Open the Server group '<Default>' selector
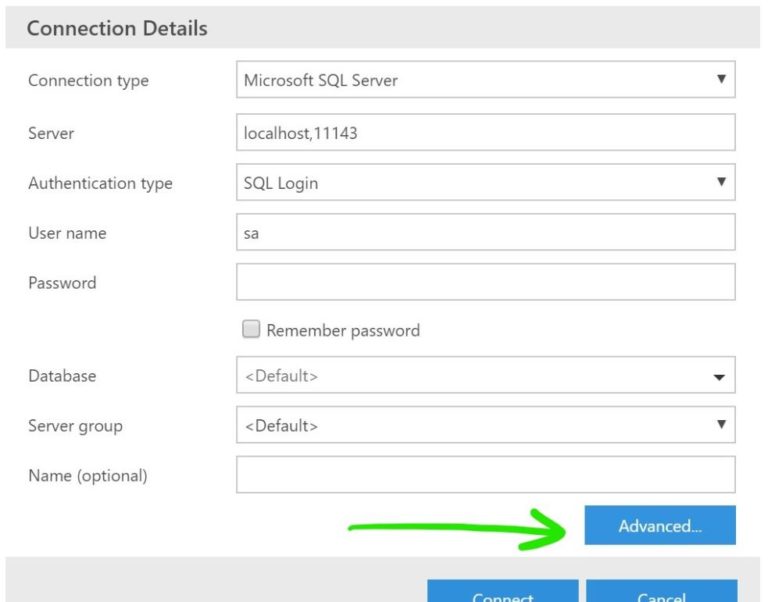Viewport: 768px width, 602px height. coord(470,425)
